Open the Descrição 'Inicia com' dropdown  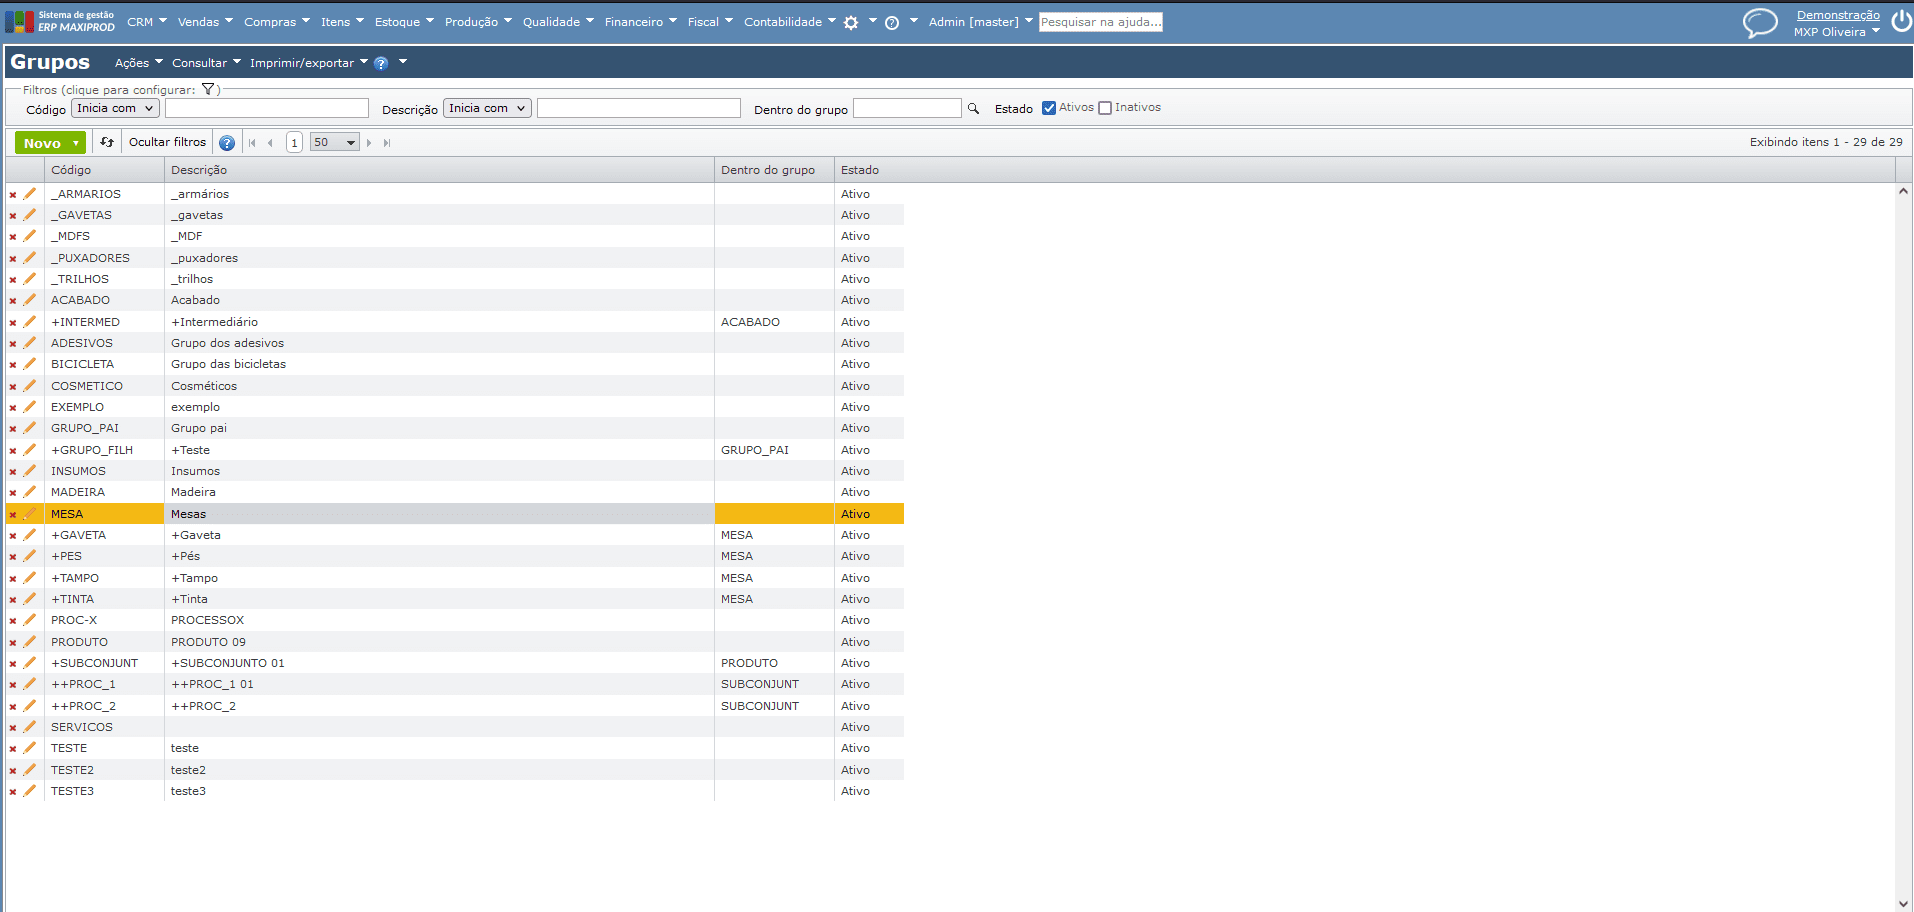click(x=487, y=108)
